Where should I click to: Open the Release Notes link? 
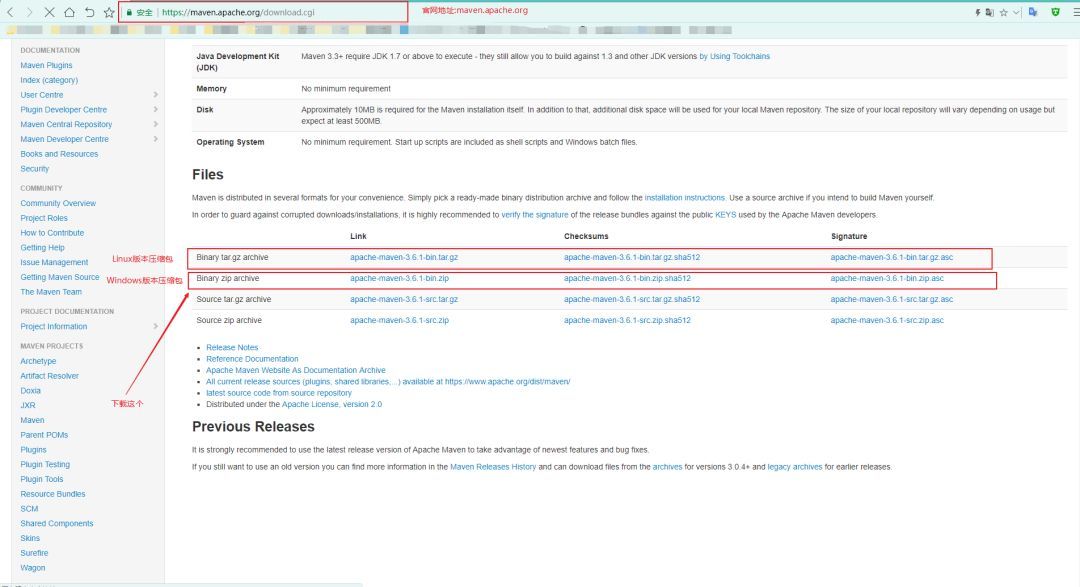[232, 347]
